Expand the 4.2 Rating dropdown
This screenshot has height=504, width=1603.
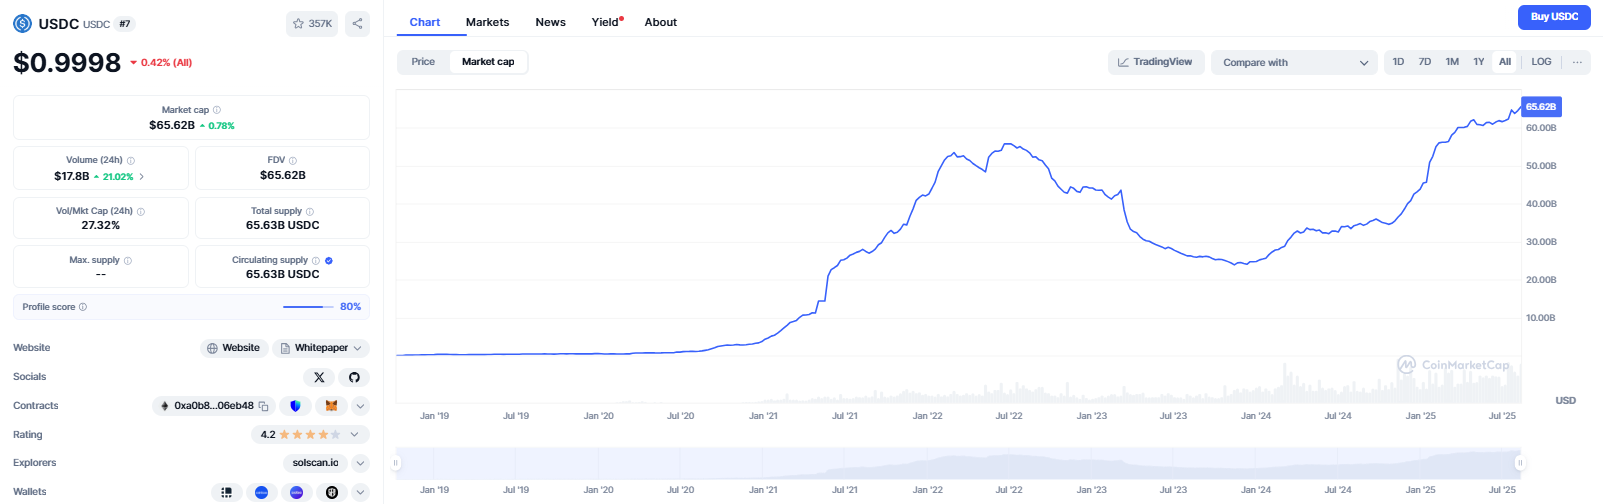tap(310, 435)
